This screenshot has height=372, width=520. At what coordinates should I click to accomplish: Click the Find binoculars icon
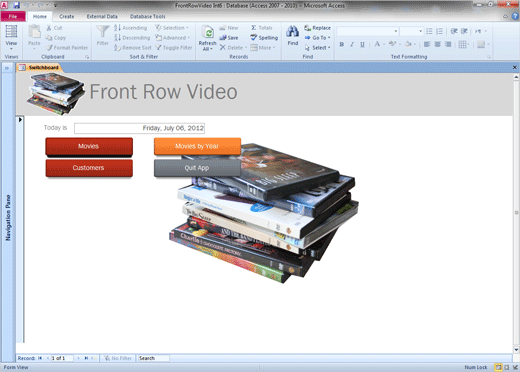click(x=292, y=32)
